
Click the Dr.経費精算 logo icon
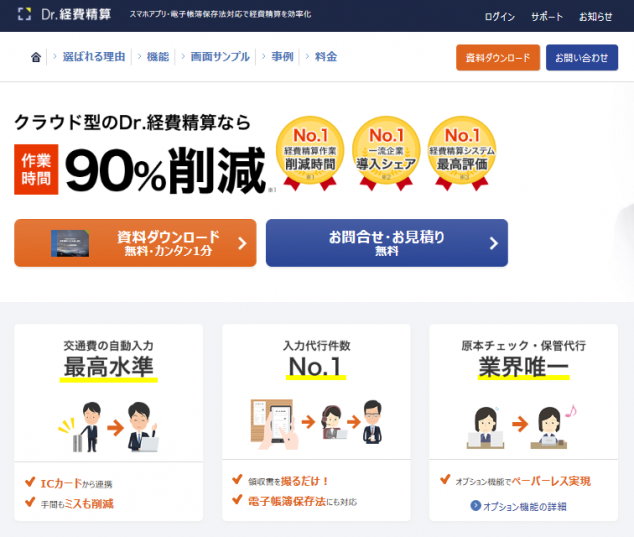pos(24,14)
